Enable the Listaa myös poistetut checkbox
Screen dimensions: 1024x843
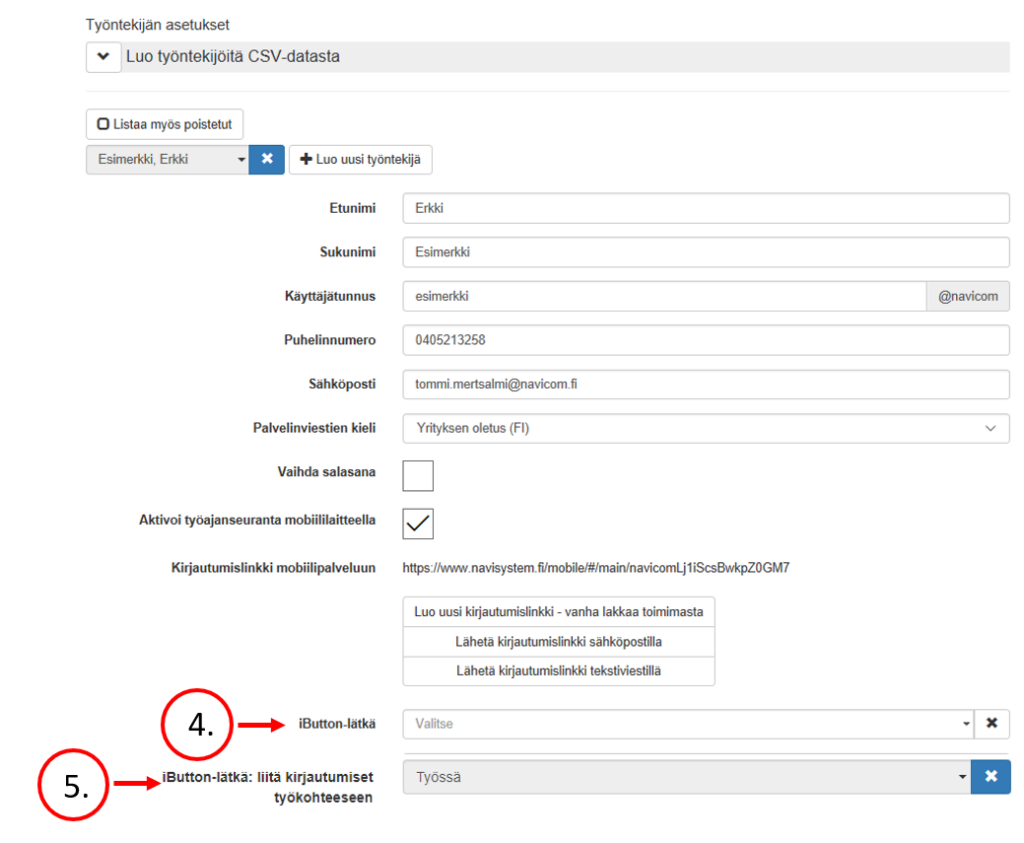click(103, 124)
